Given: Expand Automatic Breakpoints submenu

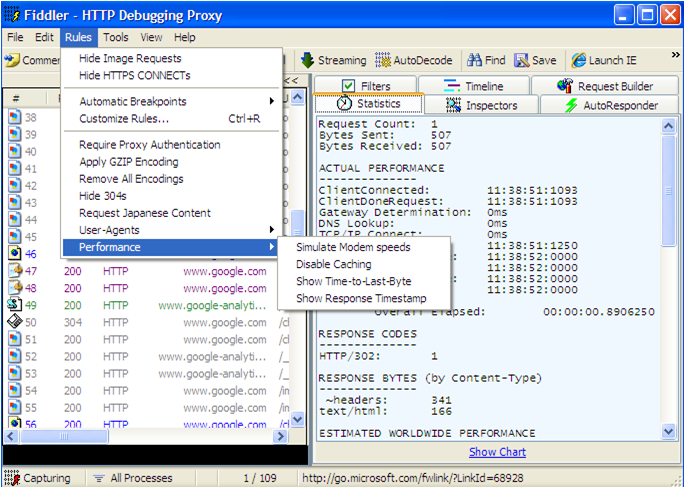Looking at the screenshot, I should tap(170, 101).
